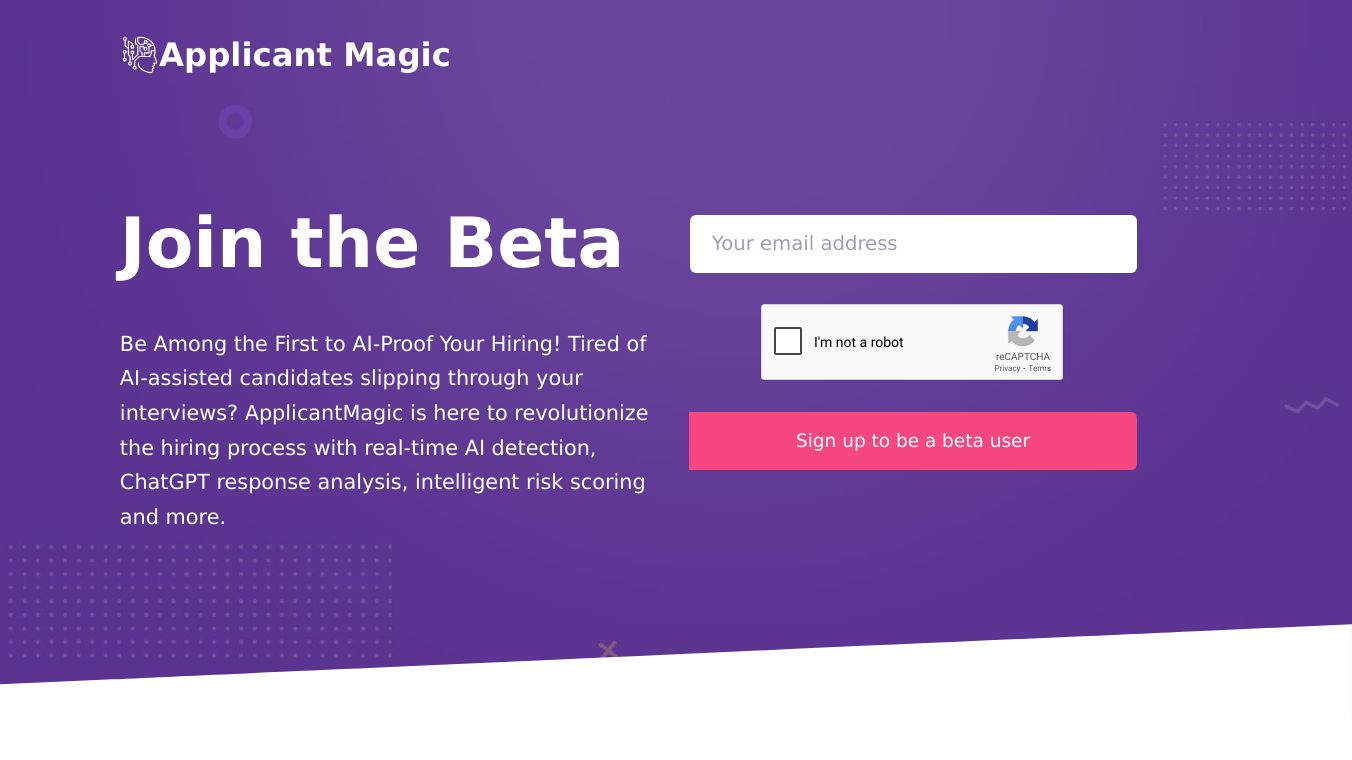Screen dimensions: 1352x760
Task: Focus the email address input field
Action: [912, 244]
